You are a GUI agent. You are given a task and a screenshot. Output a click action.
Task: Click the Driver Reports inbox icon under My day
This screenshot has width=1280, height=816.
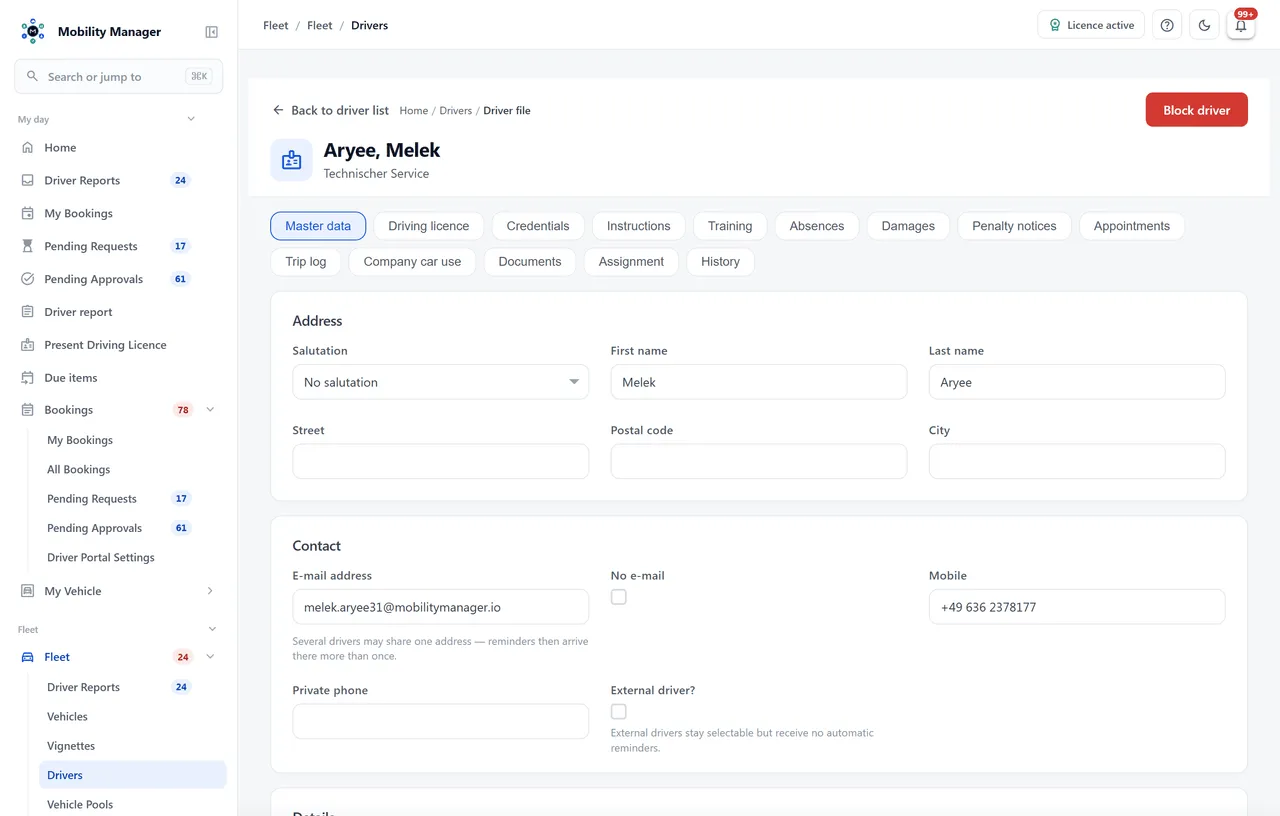(28, 180)
